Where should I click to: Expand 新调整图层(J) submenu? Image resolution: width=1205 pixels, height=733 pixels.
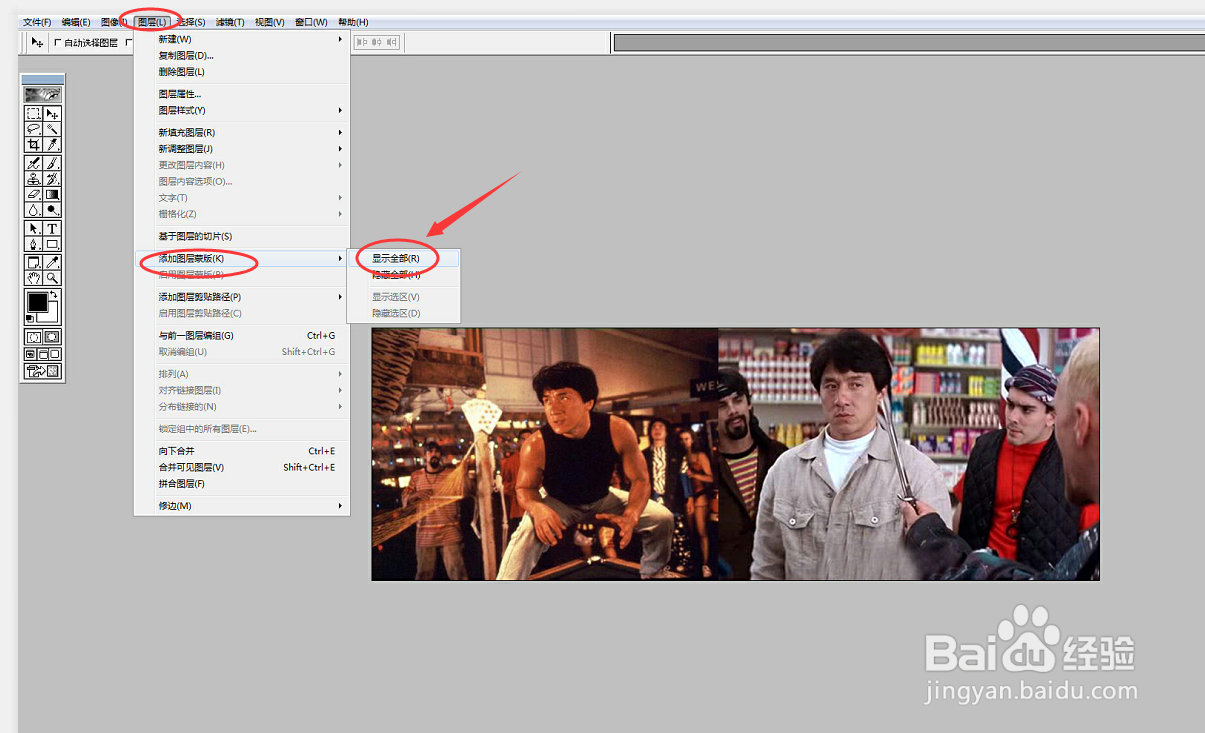point(242,149)
